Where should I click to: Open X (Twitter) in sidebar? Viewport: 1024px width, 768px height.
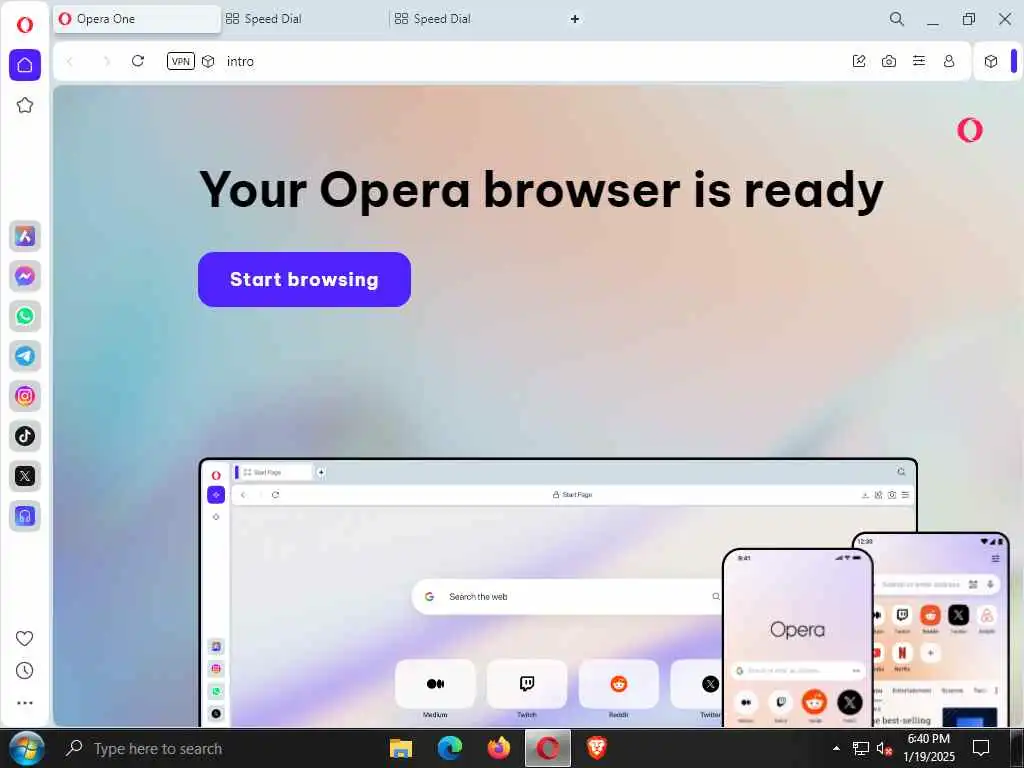pyautogui.click(x=25, y=476)
